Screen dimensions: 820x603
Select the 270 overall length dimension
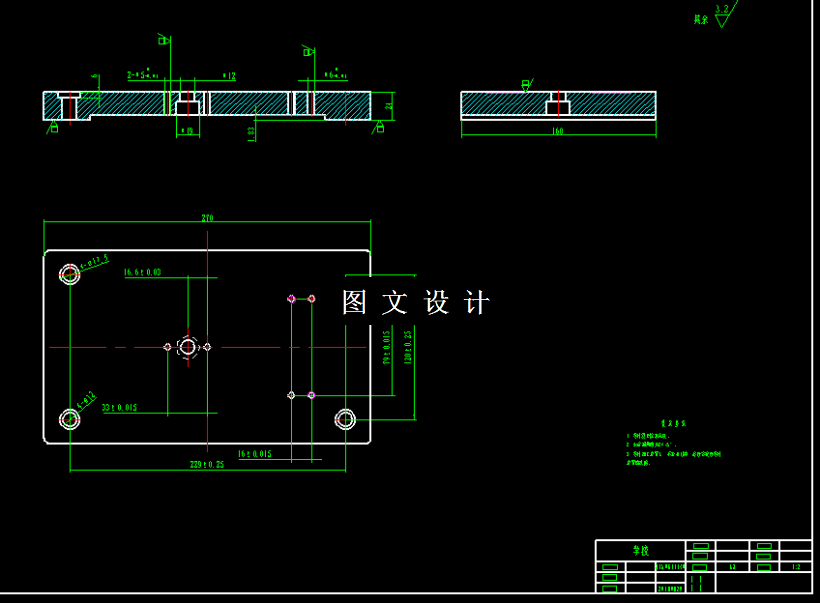point(207,218)
